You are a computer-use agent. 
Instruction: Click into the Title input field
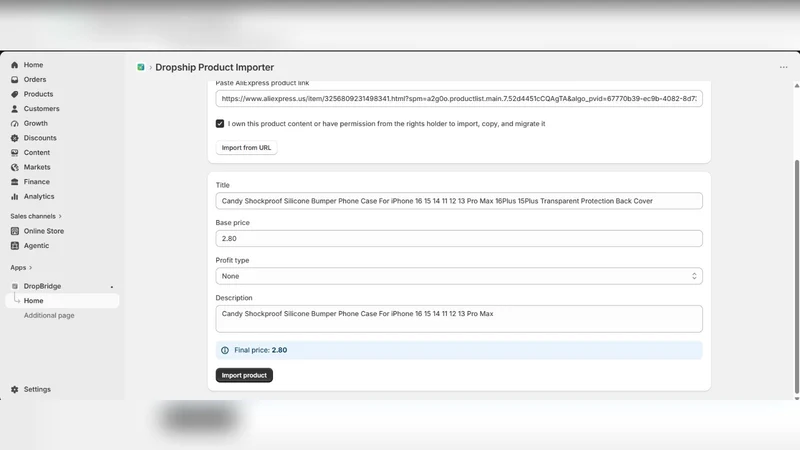[459, 201]
